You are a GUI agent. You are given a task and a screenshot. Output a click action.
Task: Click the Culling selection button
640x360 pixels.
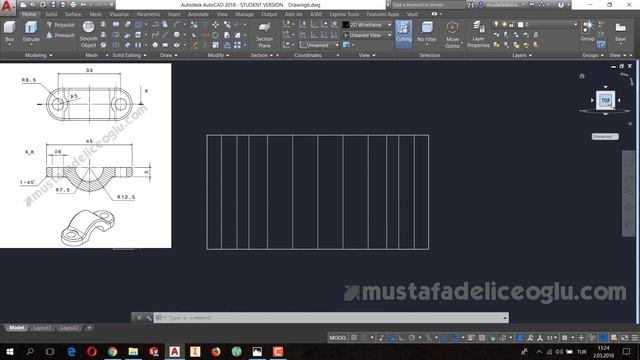[x=403, y=33]
